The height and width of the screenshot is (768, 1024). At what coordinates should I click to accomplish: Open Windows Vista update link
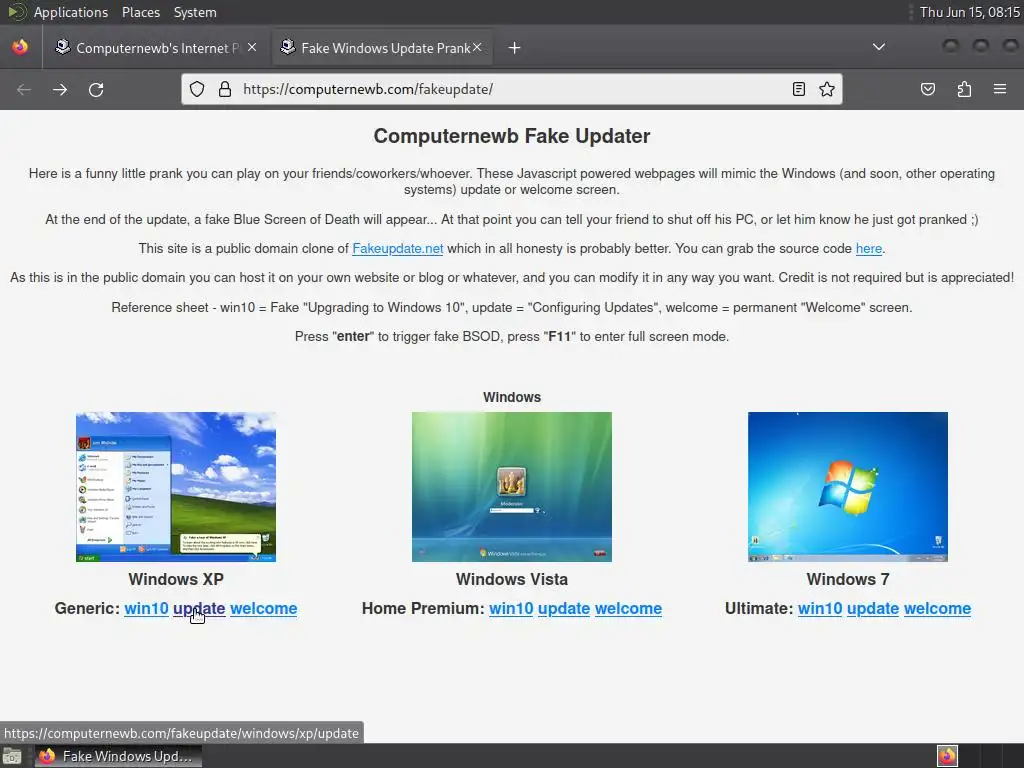point(564,609)
